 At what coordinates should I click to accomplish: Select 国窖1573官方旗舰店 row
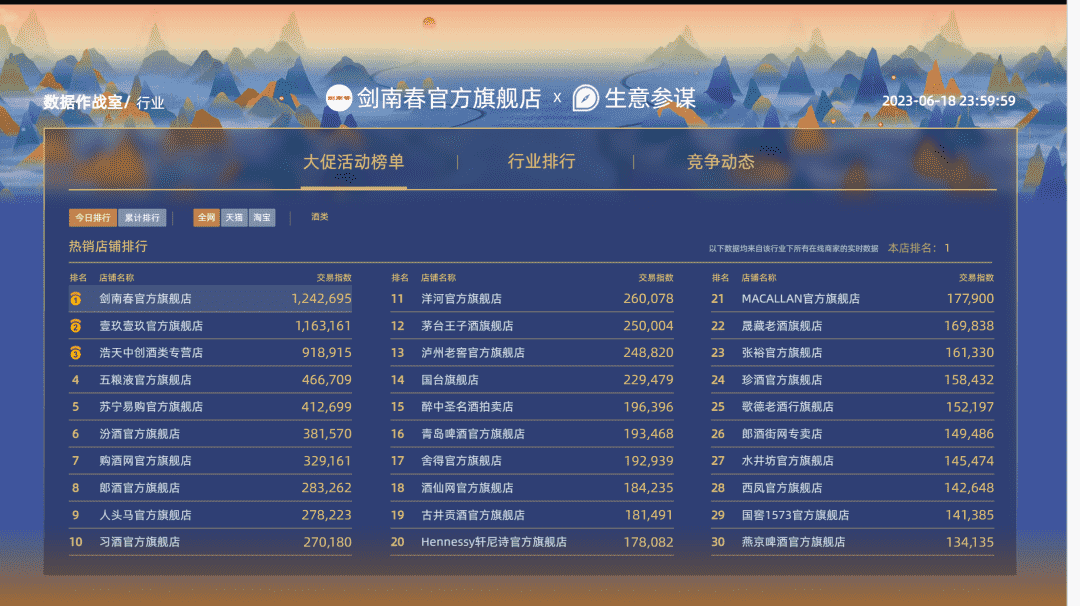(x=853, y=515)
